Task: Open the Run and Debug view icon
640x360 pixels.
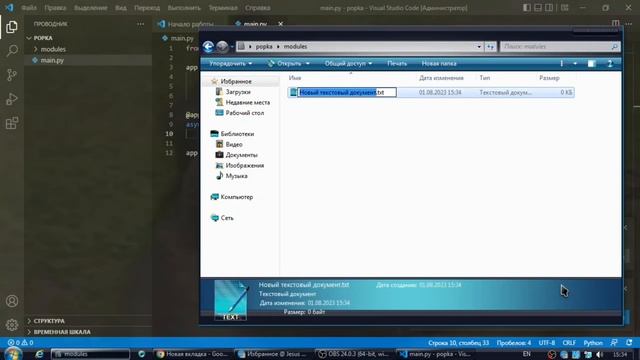Action: click(x=12, y=99)
